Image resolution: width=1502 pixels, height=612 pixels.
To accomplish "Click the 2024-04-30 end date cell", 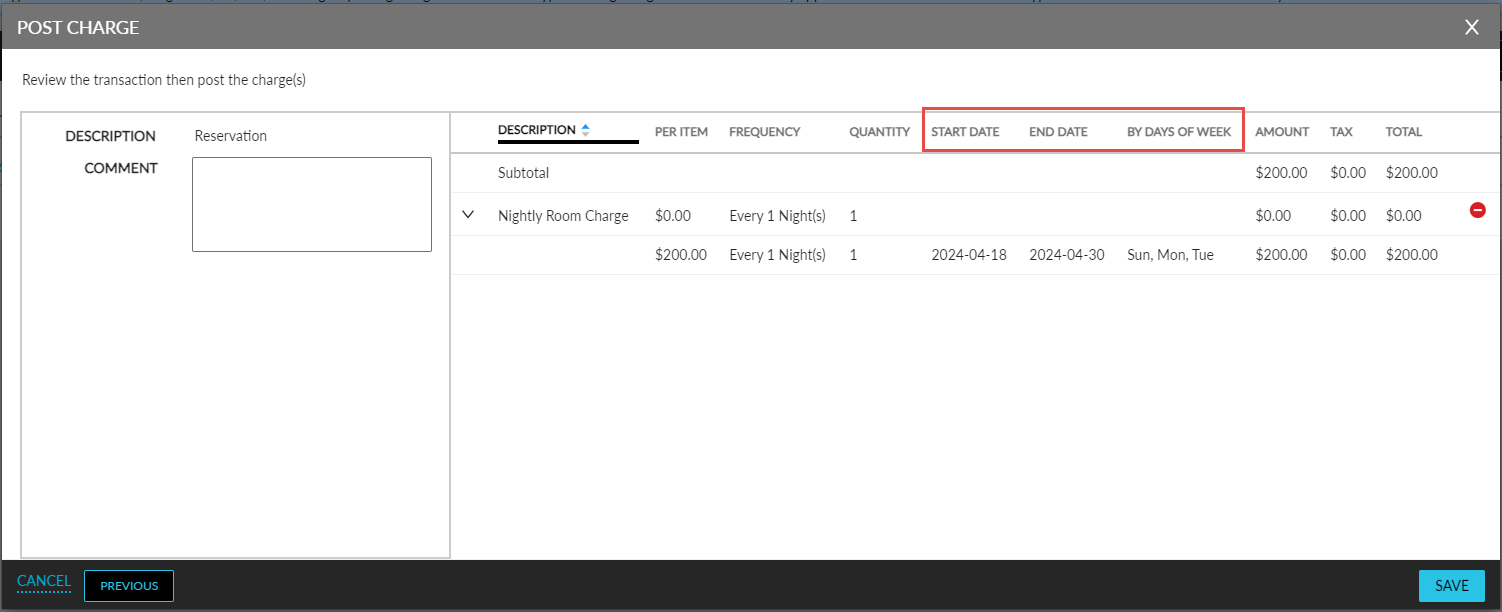I will pos(1067,255).
